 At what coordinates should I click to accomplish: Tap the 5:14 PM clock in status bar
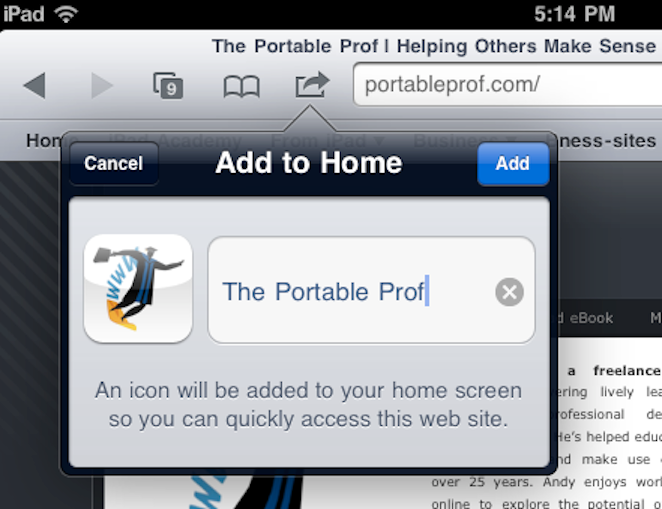(574, 14)
